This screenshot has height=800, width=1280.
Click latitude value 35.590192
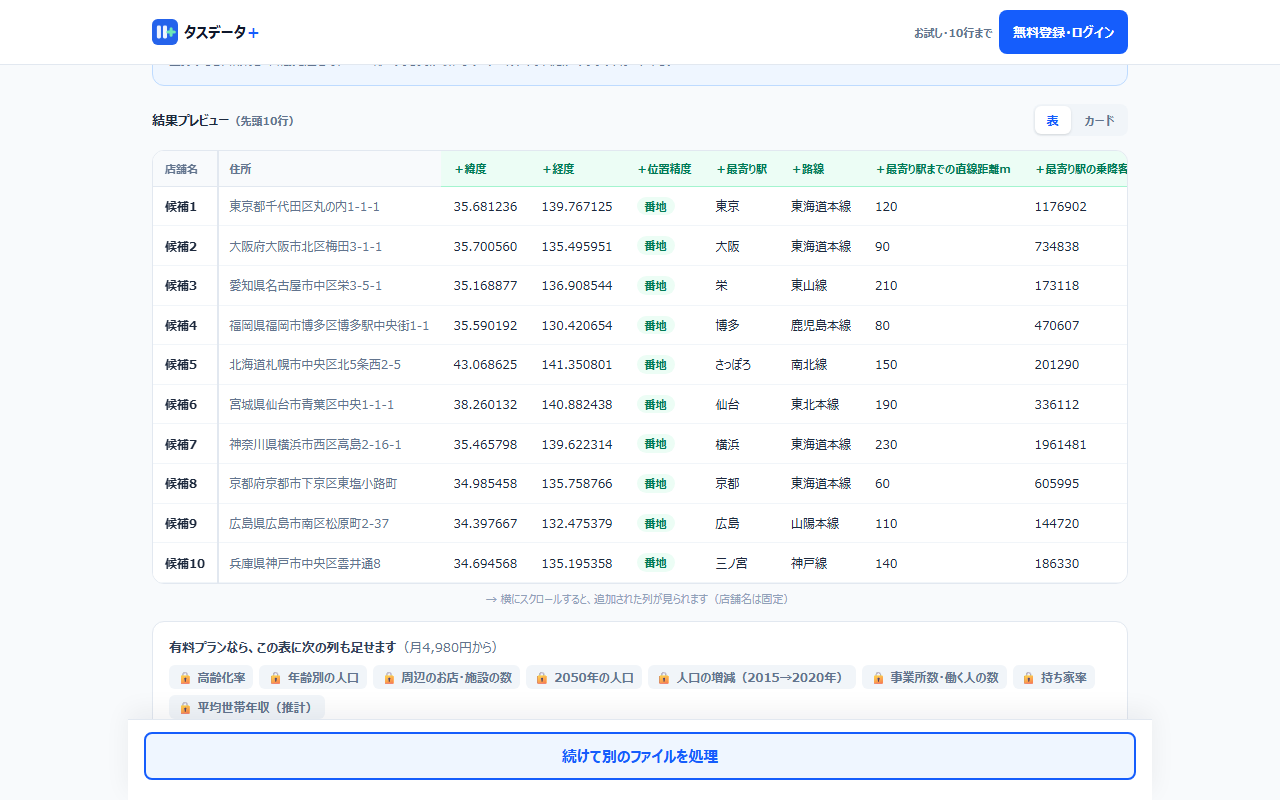[x=485, y=325]
